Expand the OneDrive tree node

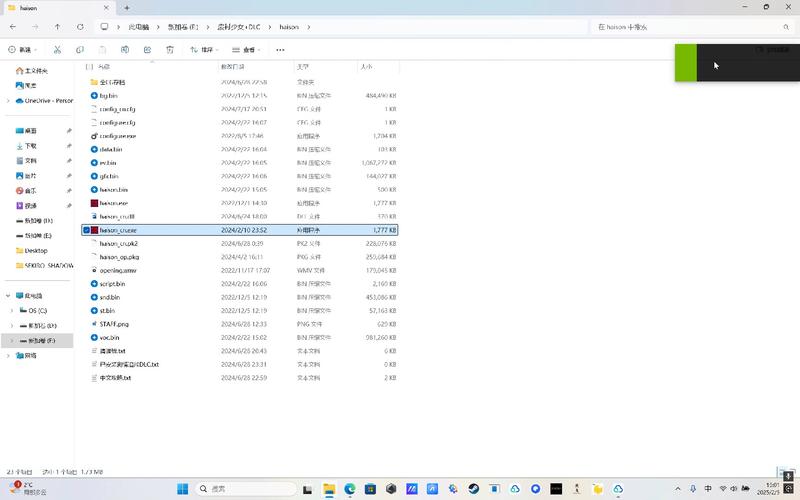8,100
